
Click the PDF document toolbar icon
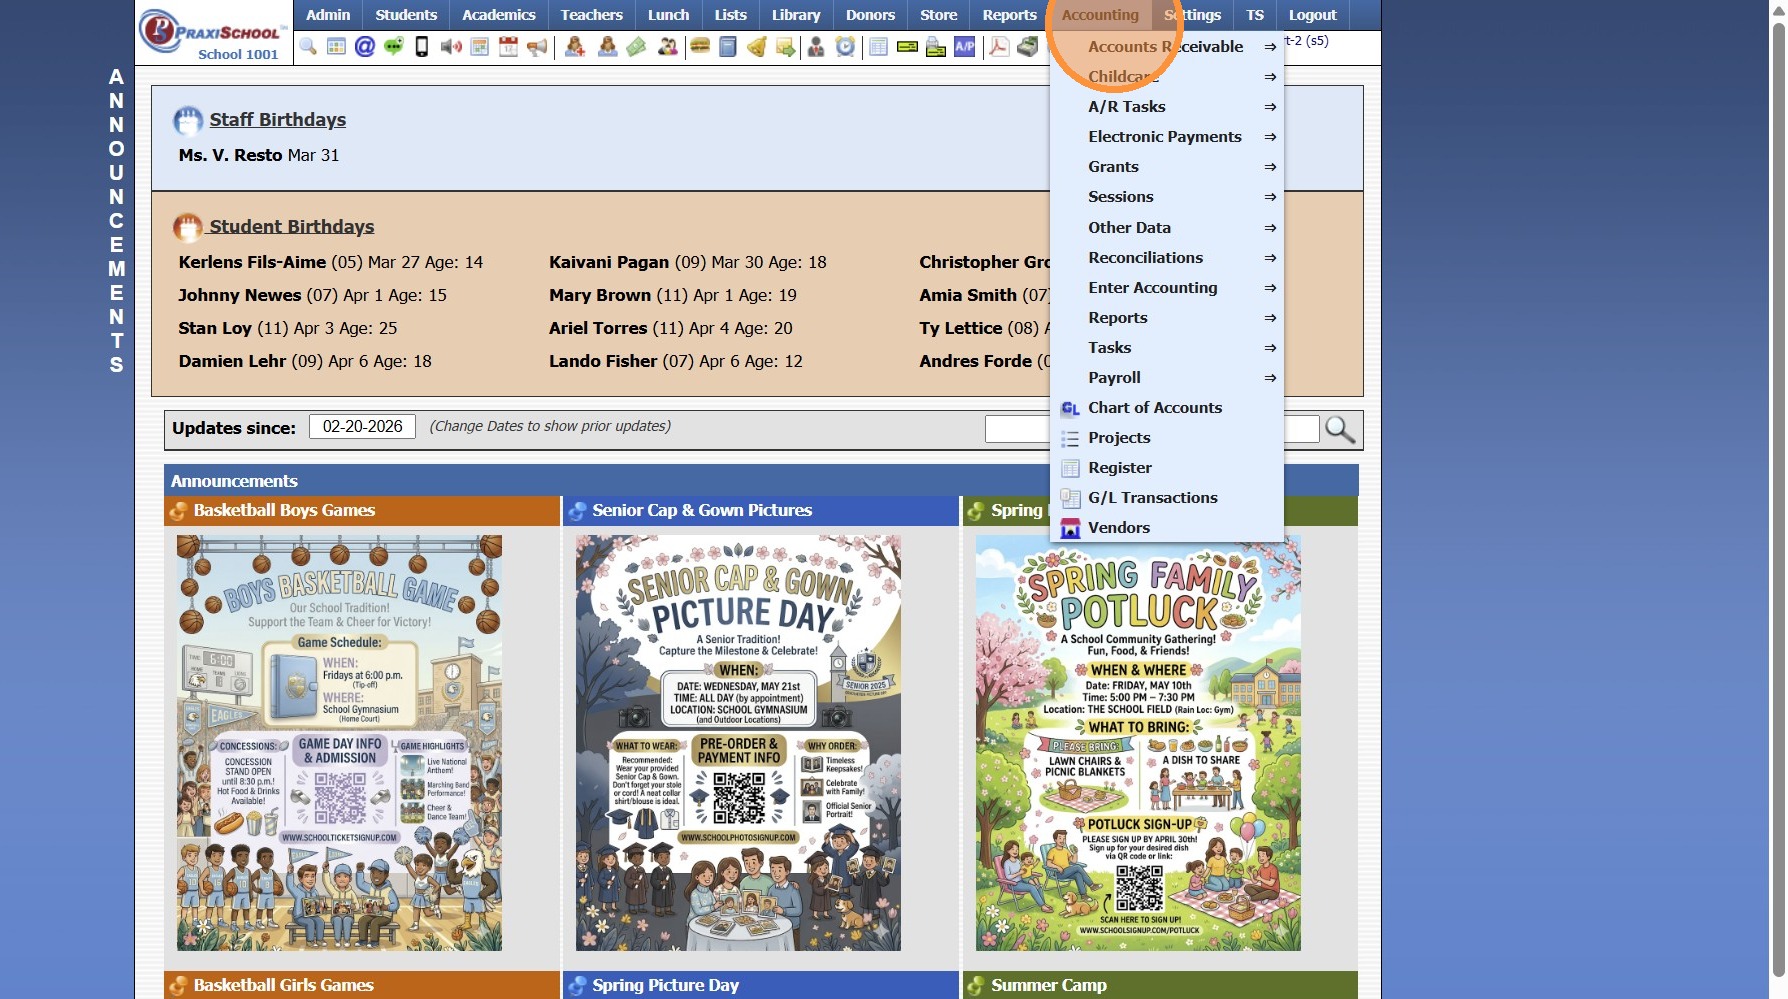(999, 47)
